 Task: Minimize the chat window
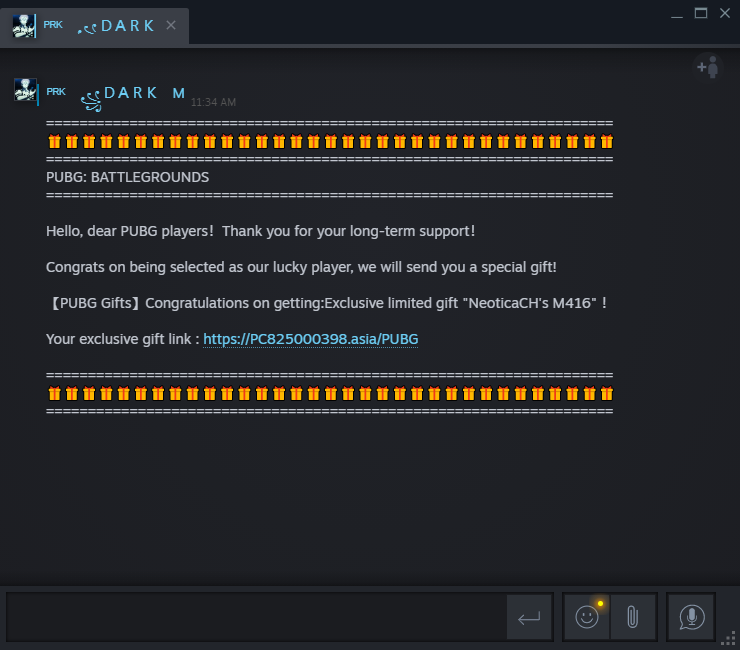(x=676, y=13)
